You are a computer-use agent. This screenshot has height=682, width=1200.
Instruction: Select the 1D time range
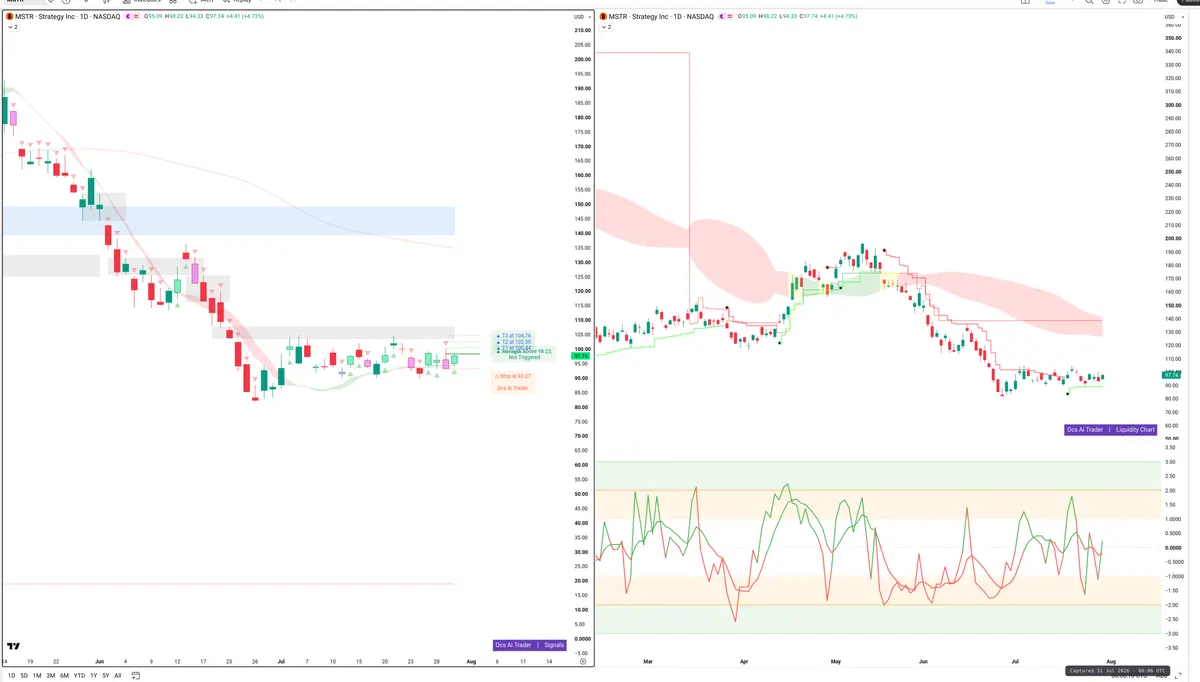[12, 676]
